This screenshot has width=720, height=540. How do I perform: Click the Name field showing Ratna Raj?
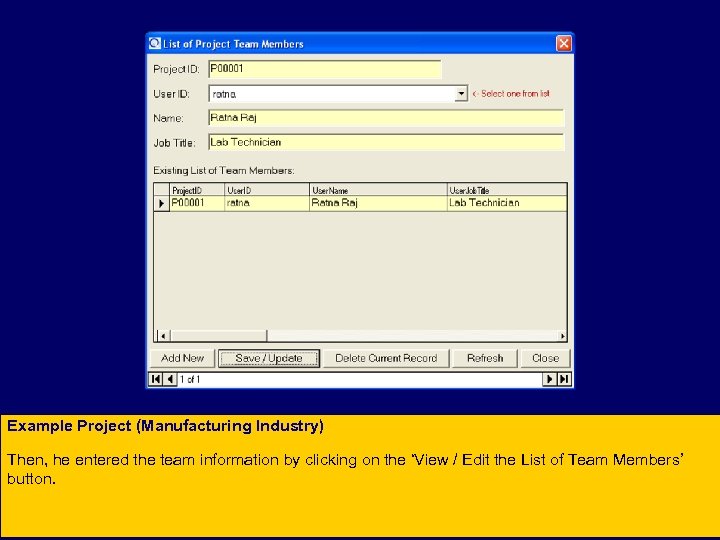point(386,118)
